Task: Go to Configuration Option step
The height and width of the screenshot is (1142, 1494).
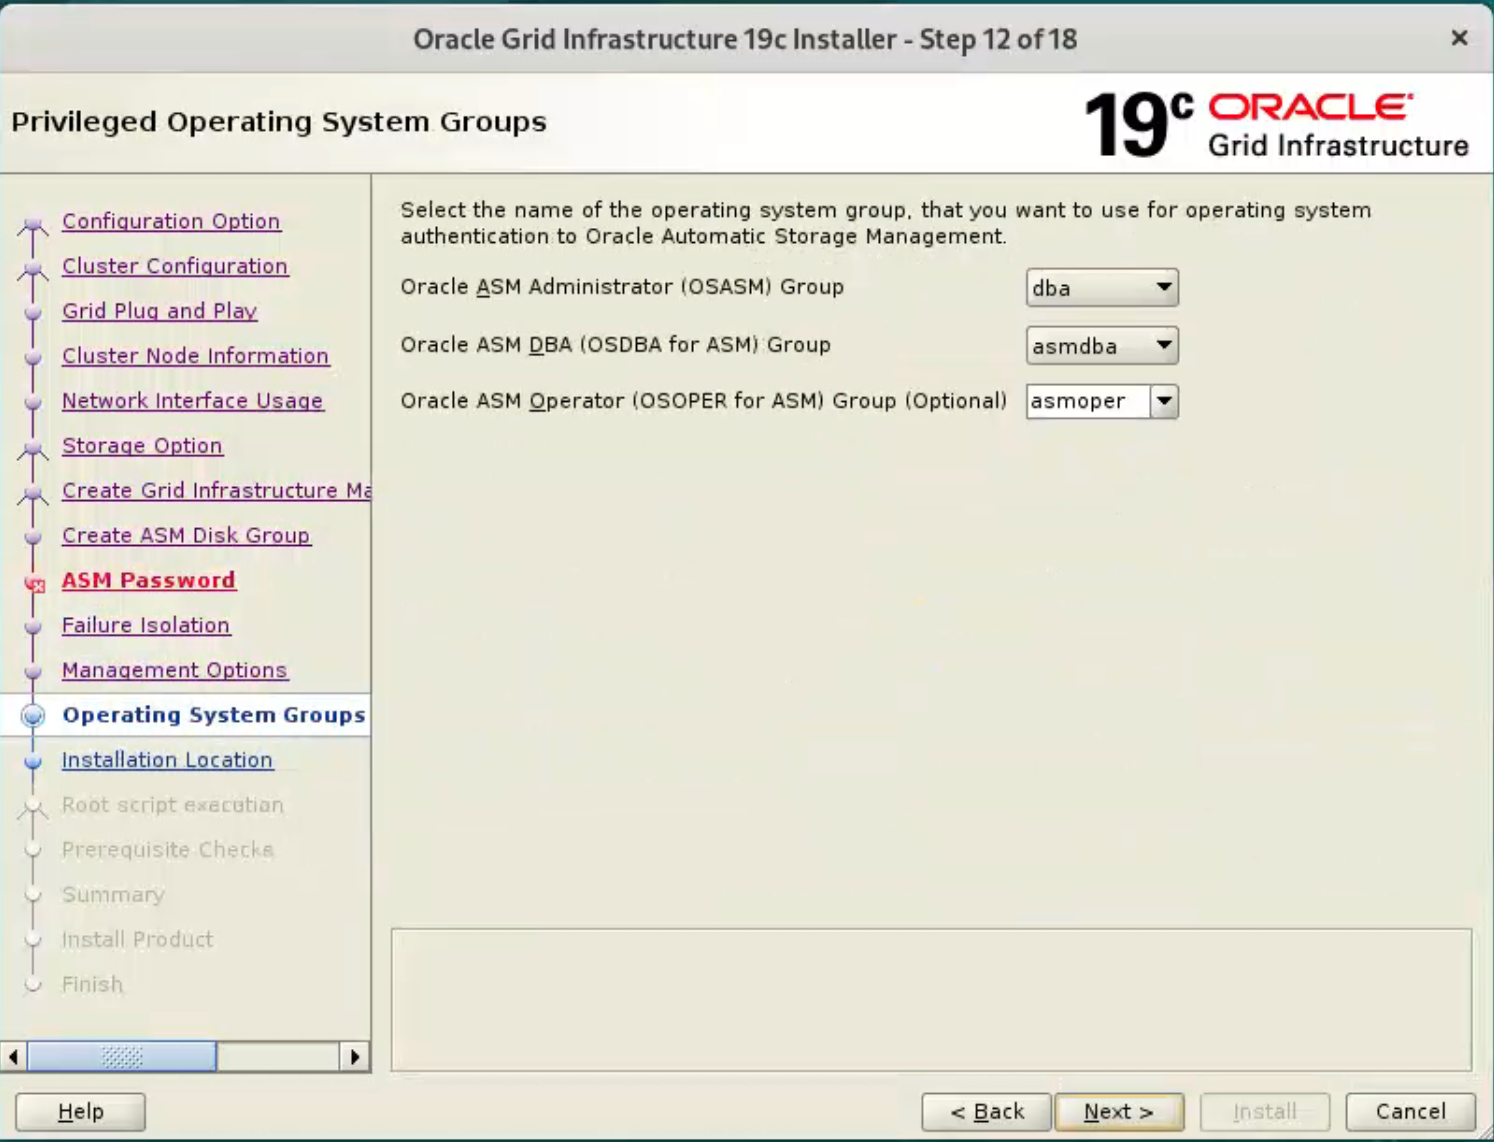Action: [171, 221]
